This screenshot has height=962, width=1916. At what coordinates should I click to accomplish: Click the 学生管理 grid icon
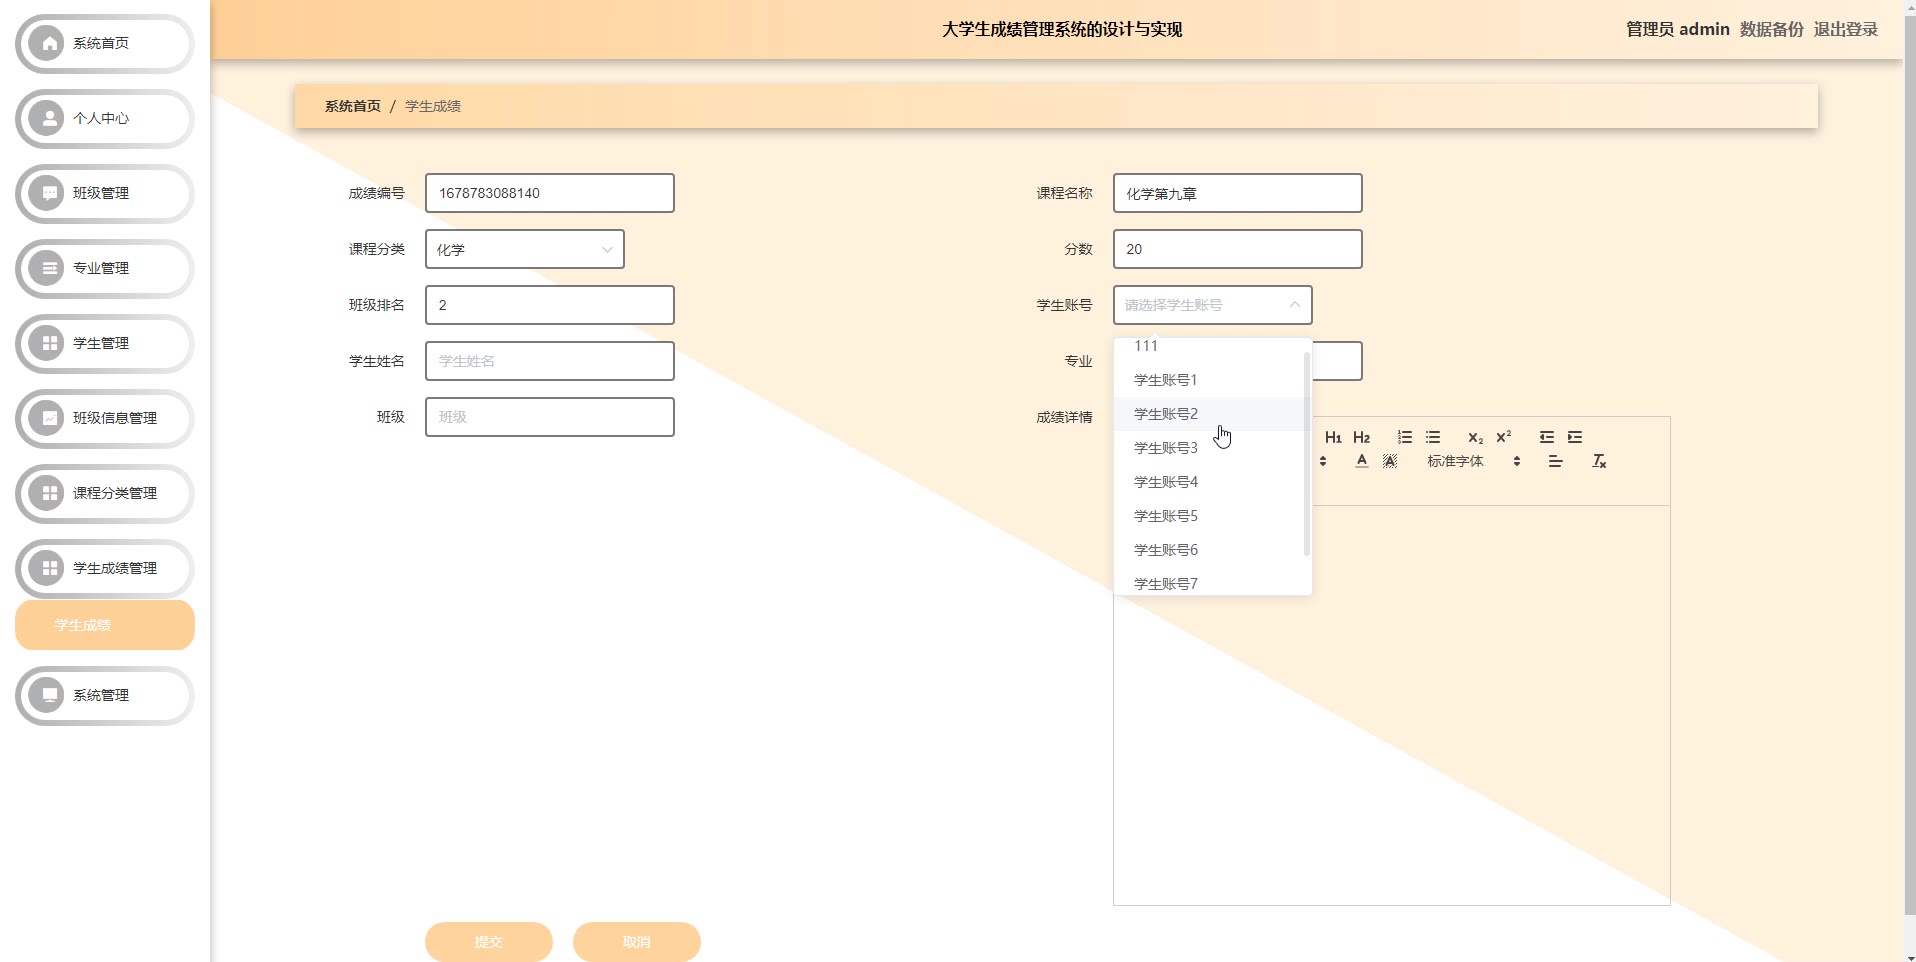(x=47, y=343)
